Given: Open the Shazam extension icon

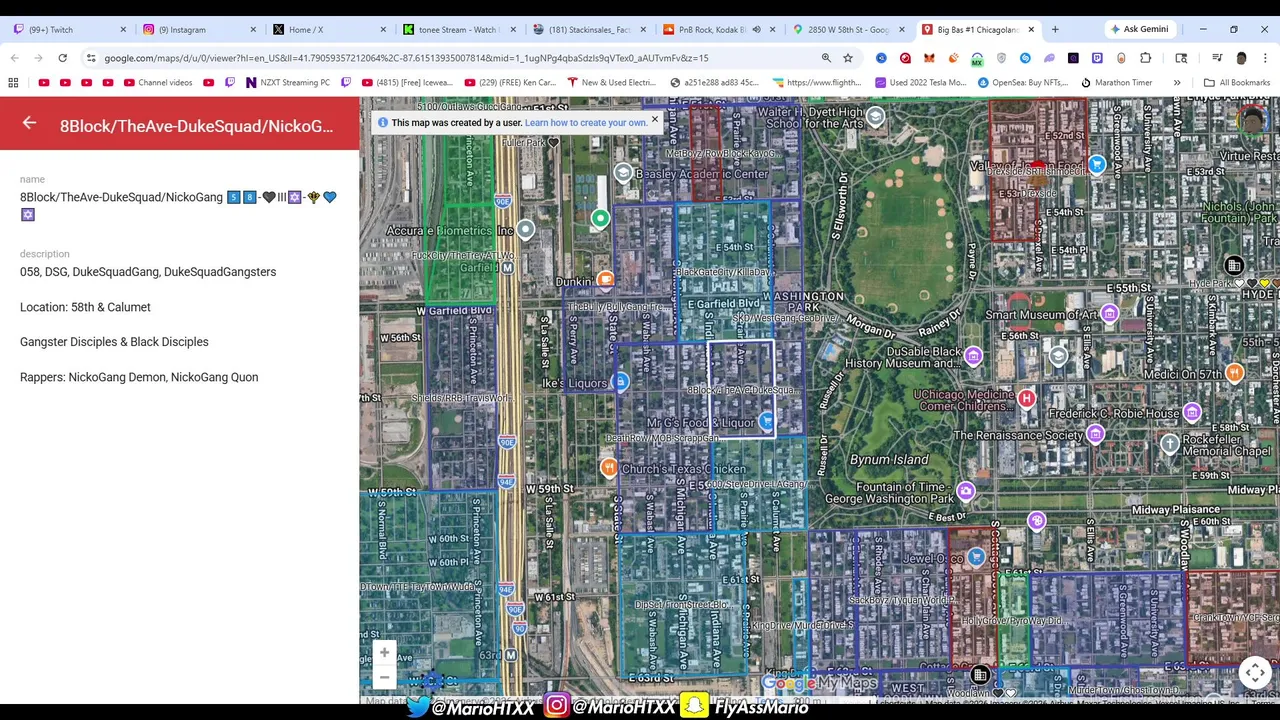Looking at the screenshot, I should (x=1025, y=58).
